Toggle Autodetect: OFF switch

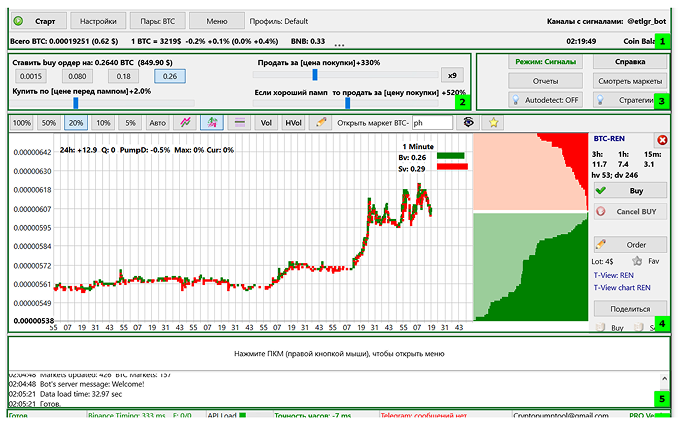point(546,100)
